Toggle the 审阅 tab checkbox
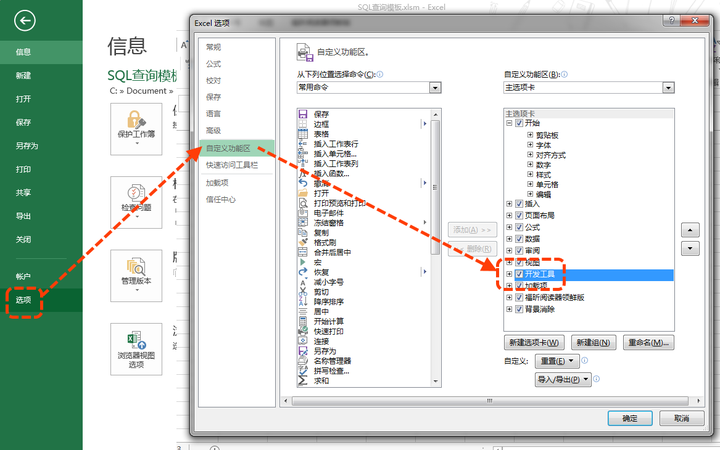720x450 pixels. click(519, 251)
